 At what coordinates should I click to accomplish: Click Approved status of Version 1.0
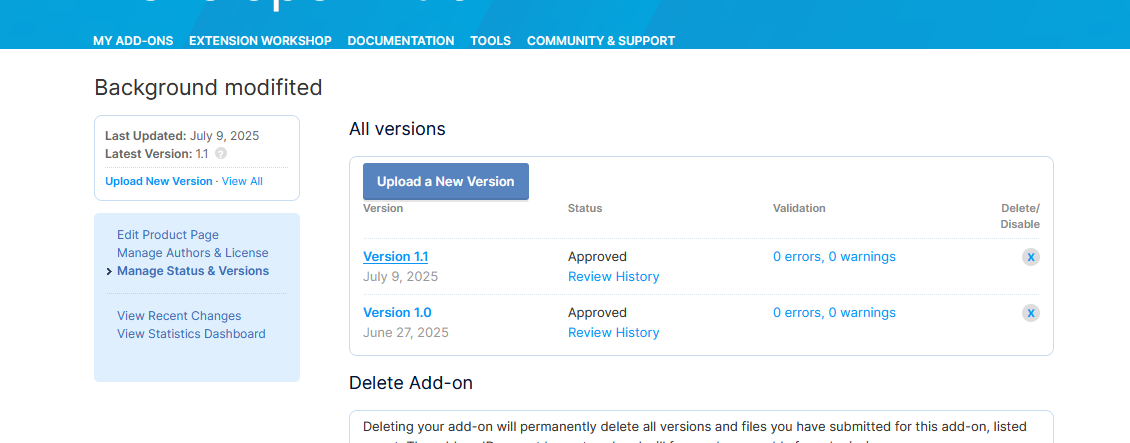click(597, 313)
